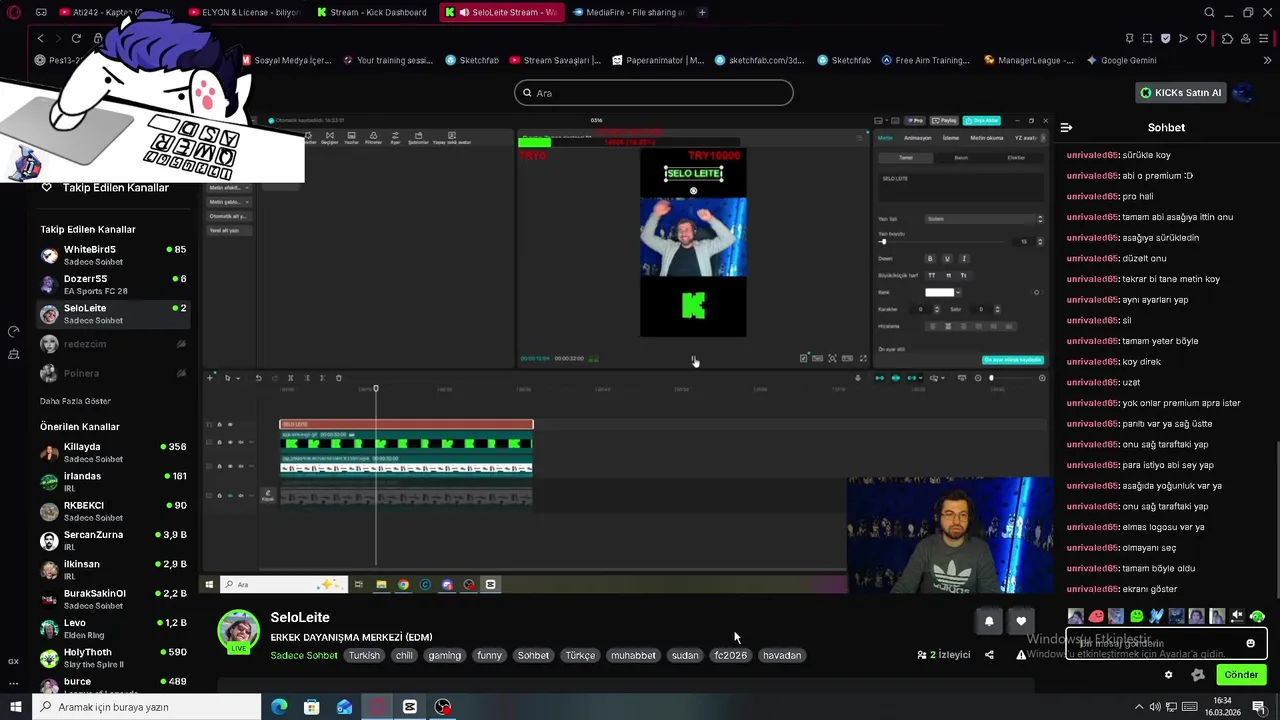Open Microsoft Edge from the Windows taskbar
This screenshot has height=720, width=1280.
tap(279, 707)
